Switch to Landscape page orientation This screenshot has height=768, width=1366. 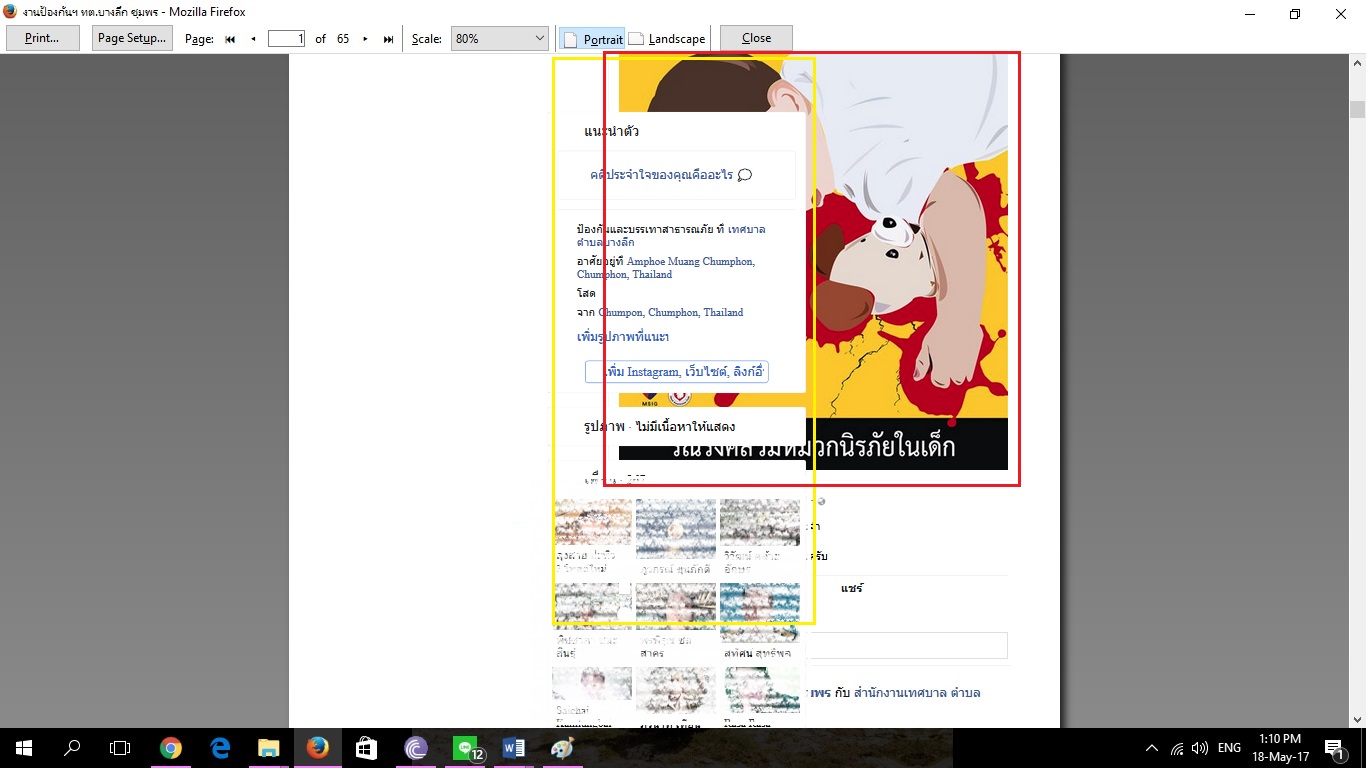point(667,39)
